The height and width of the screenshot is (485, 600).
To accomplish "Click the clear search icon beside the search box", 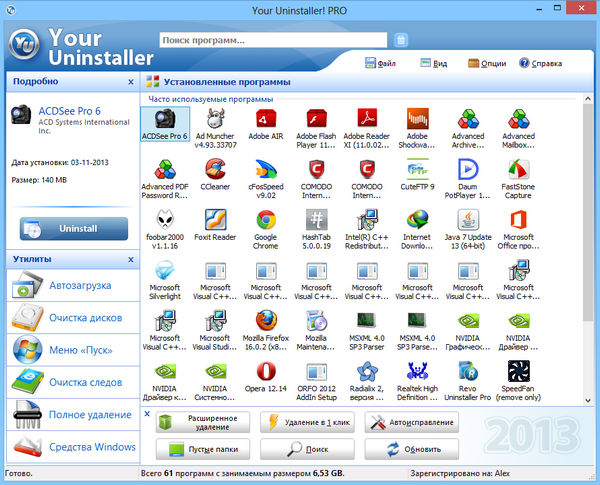I will (x=401, y=41).
